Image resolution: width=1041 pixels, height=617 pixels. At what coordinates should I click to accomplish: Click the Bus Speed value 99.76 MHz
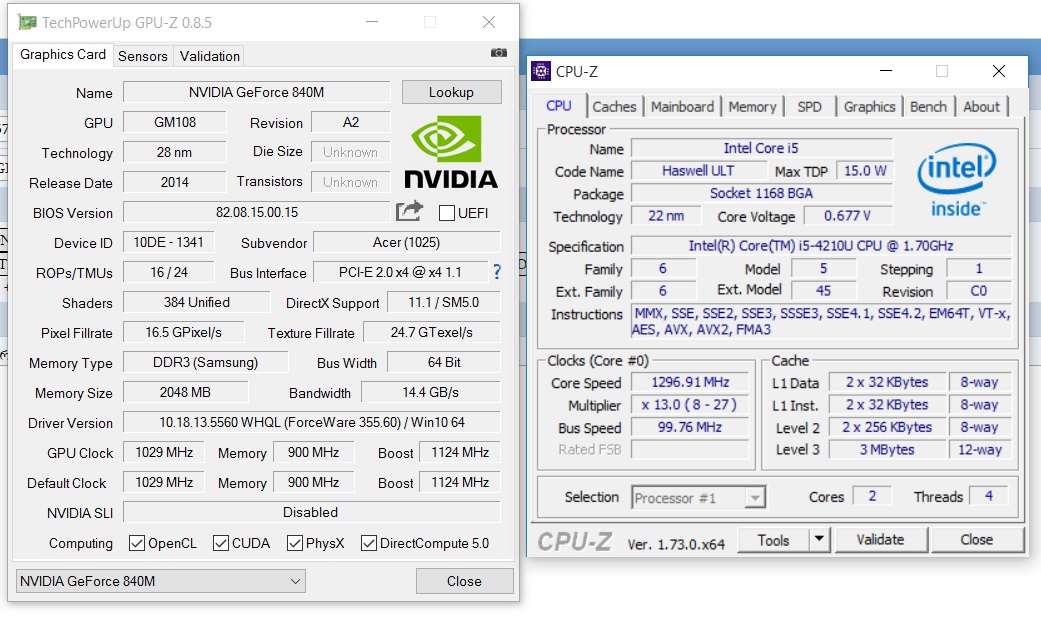690,427
